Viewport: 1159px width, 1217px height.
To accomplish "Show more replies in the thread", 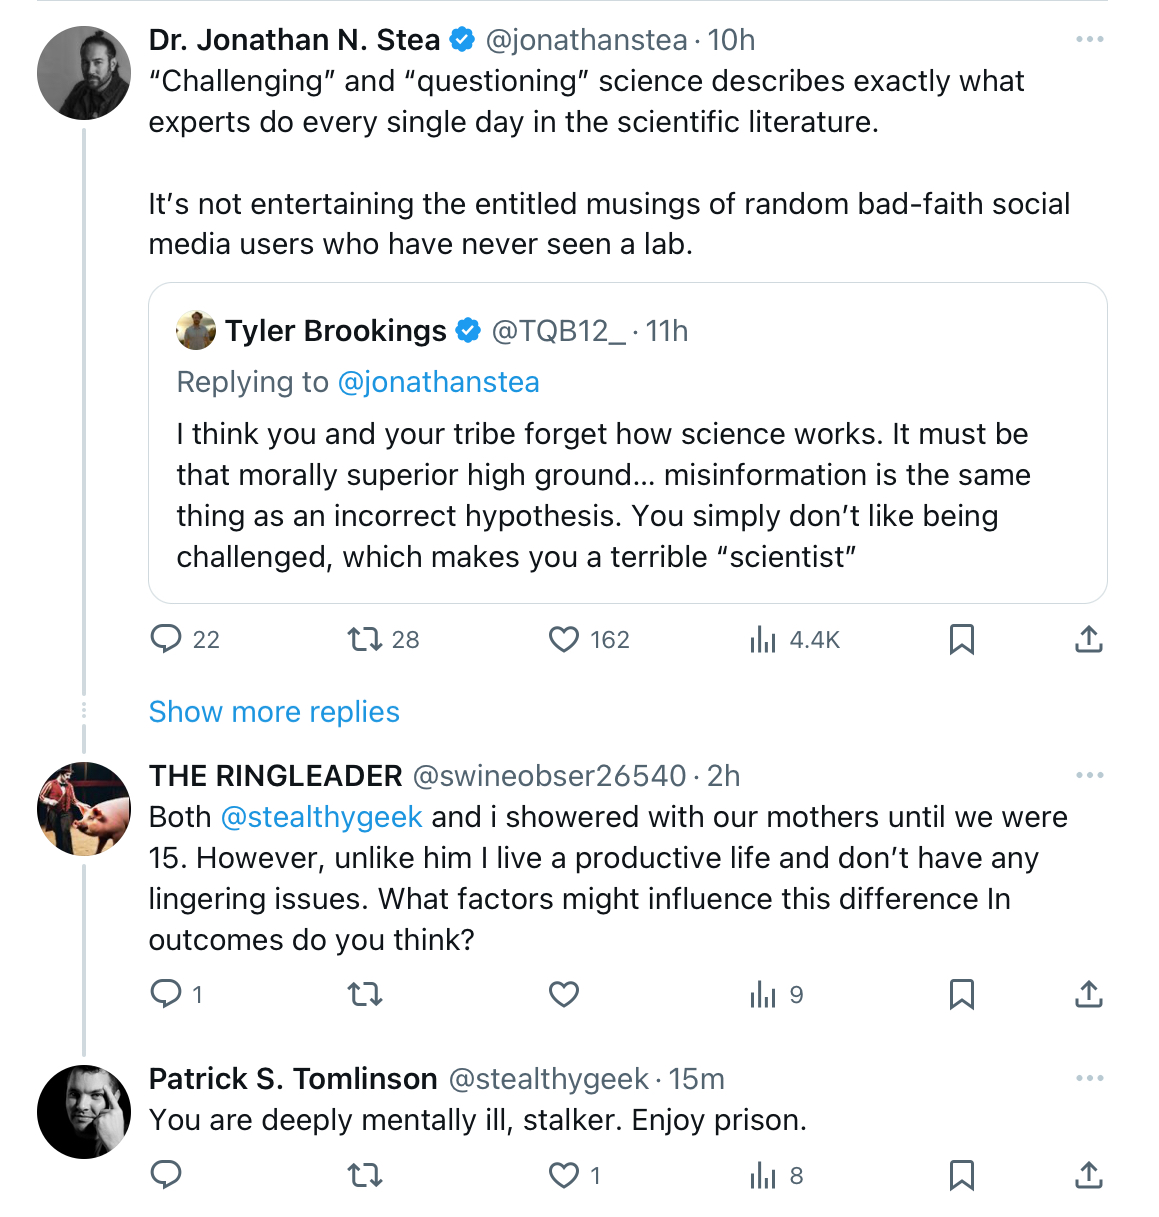I will pyautogui.click(x=274, y=712).
